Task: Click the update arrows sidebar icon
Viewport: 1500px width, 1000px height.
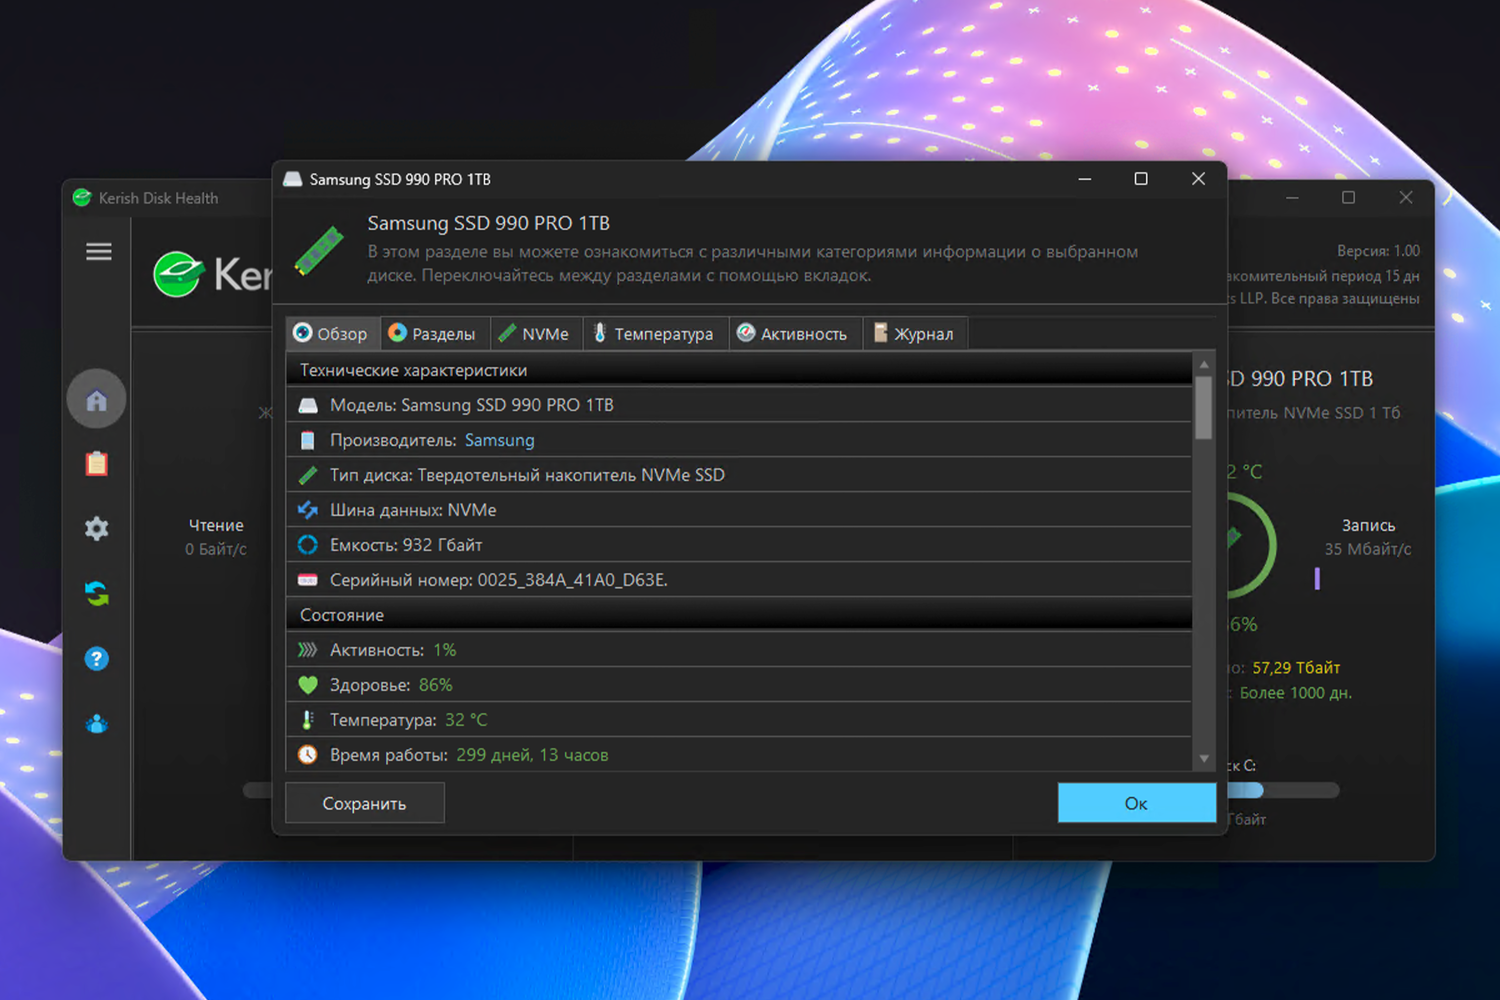Action: click(96, 594)
